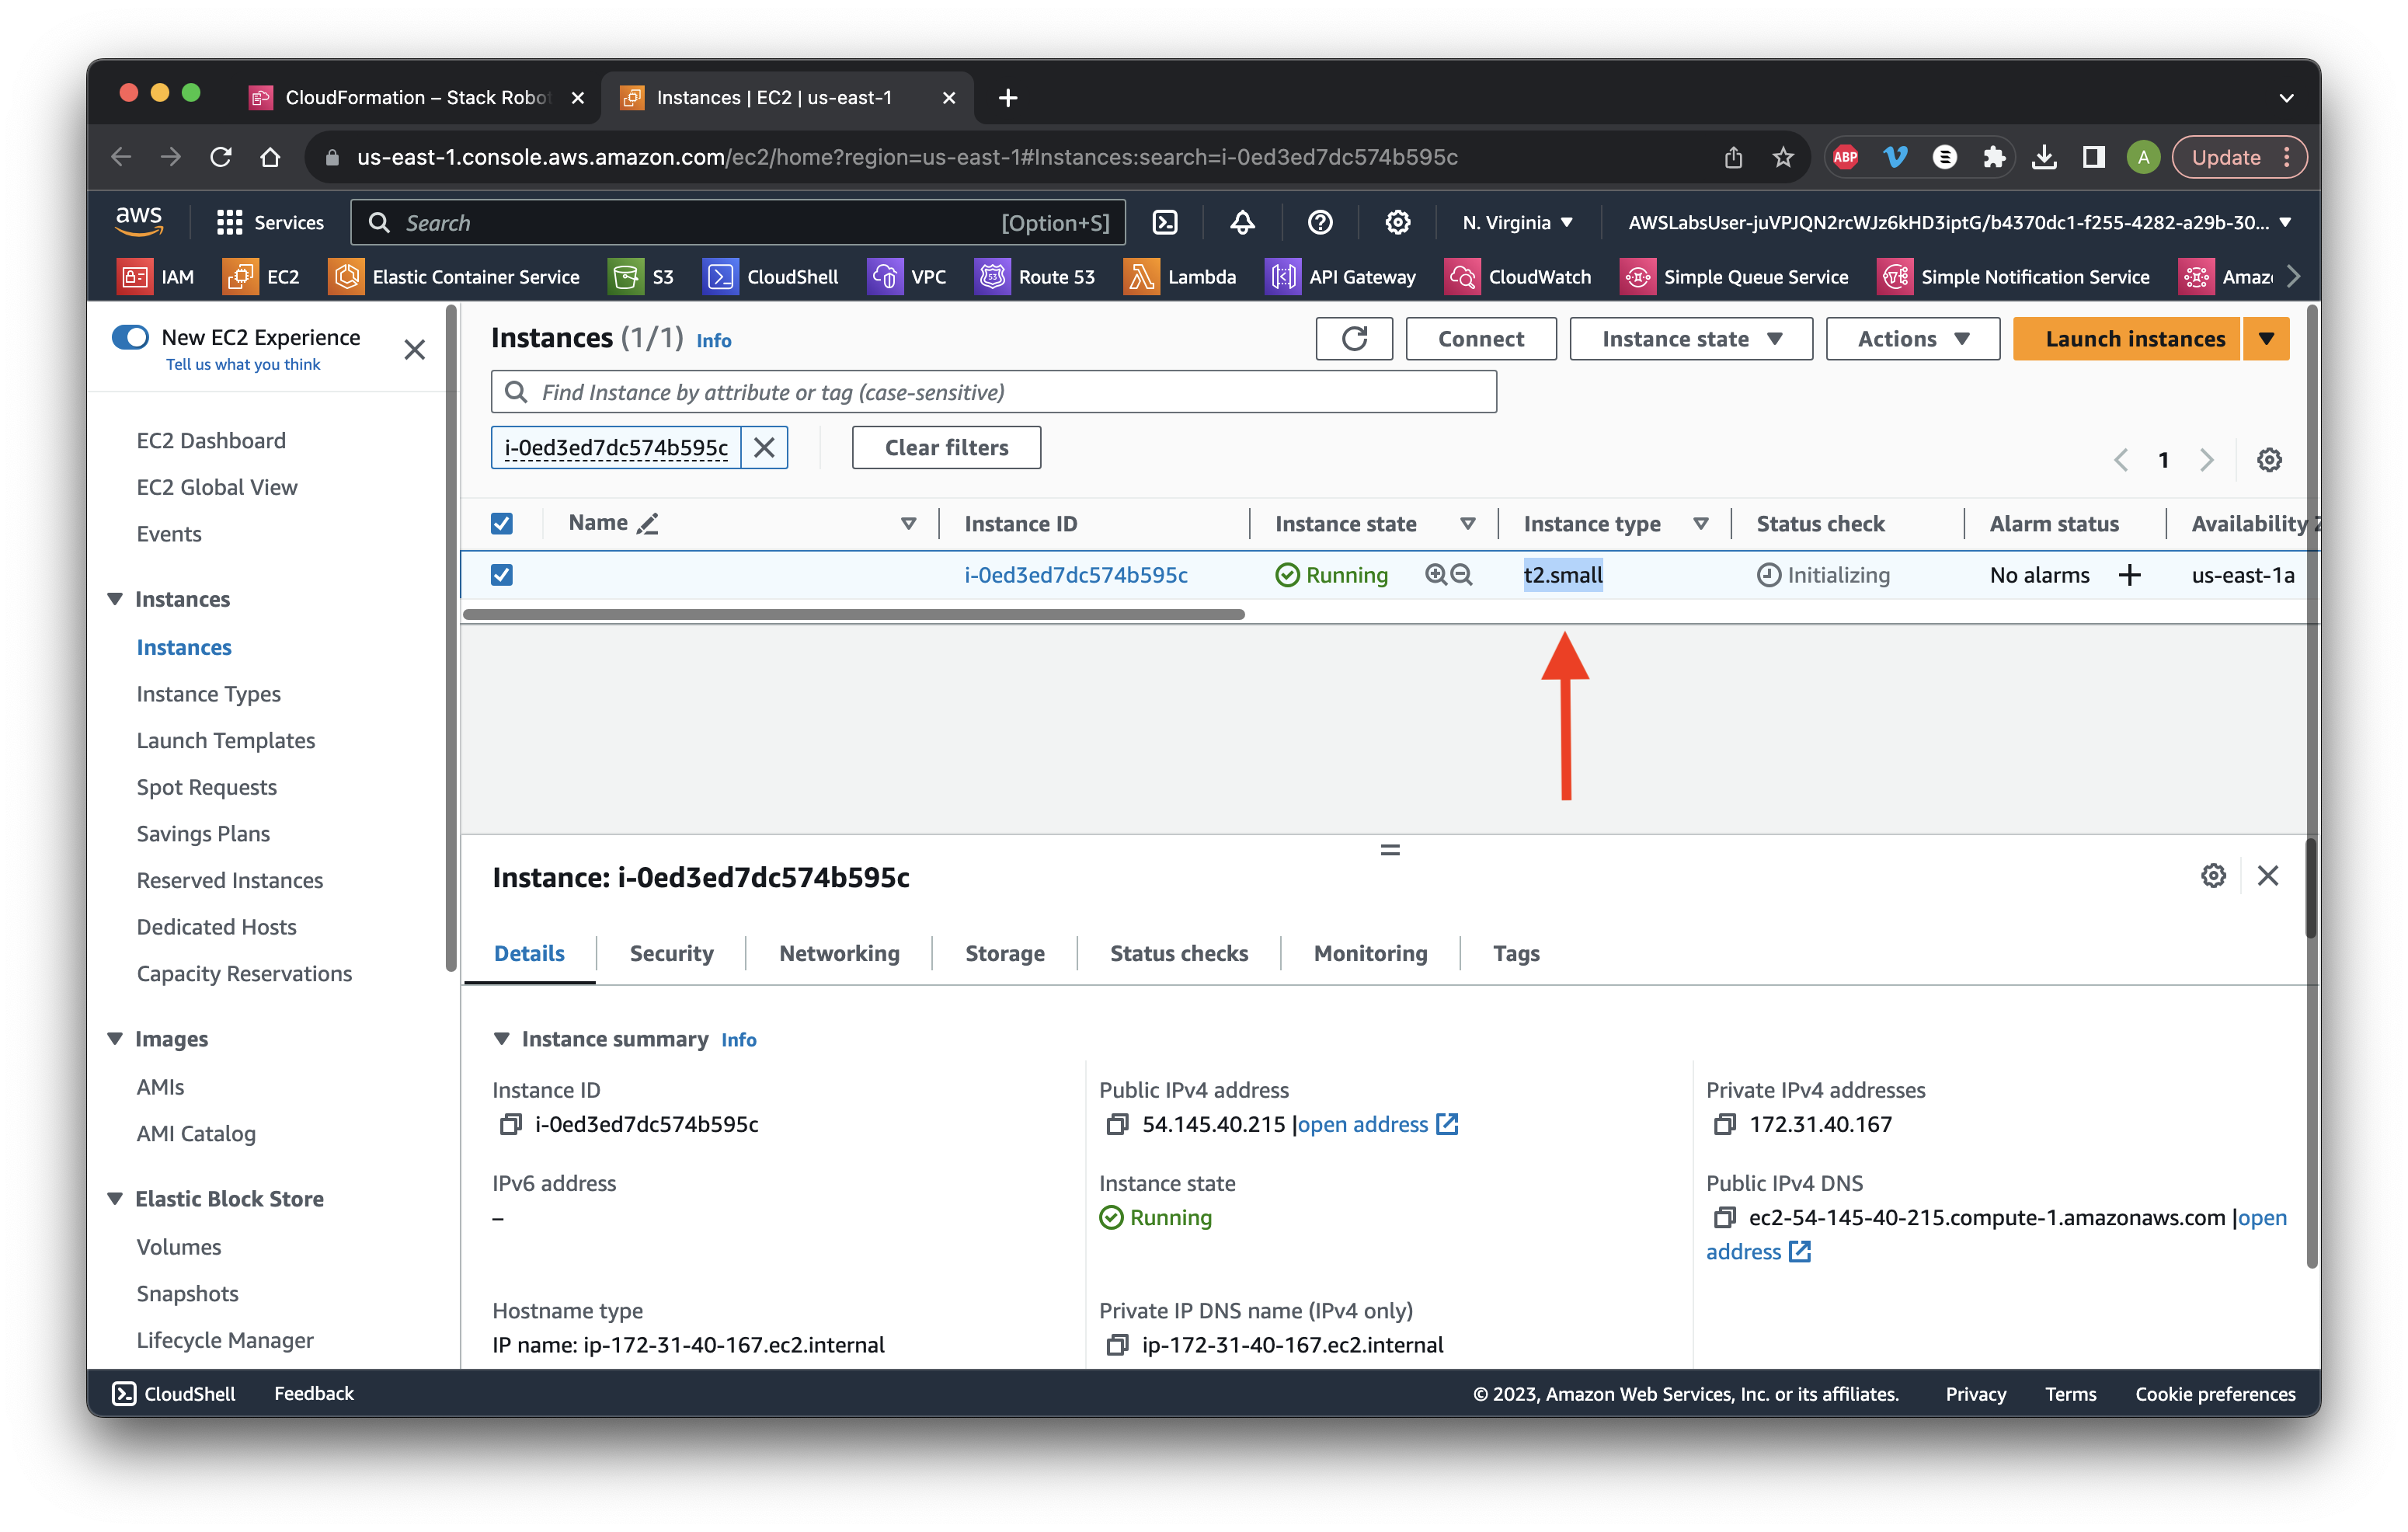Open table preferences gear icon
The height and width of the screenshot is (1532, 2408).
click(2269, 460)
